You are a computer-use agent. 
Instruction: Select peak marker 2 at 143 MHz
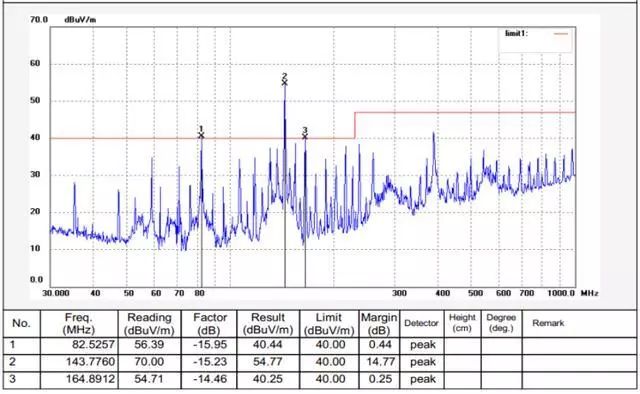tap(284, 82)
